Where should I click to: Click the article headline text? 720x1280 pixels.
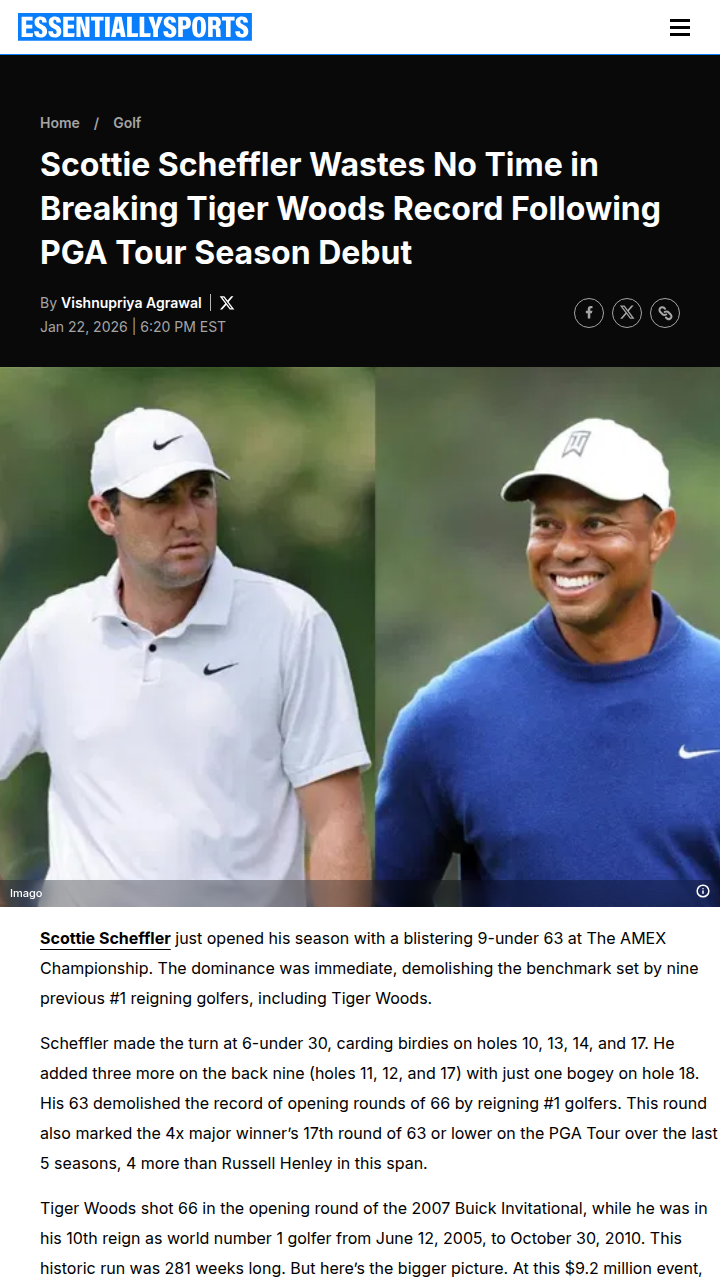coord(350,208)
